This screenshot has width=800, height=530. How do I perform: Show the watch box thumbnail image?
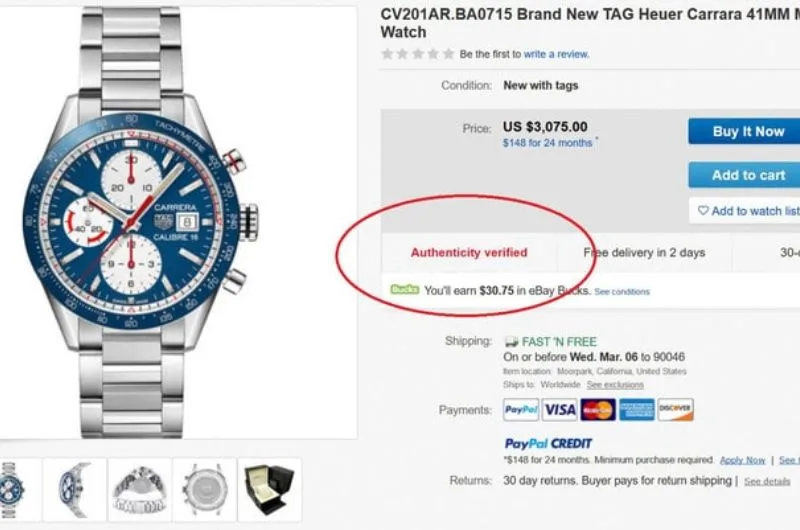[270, 489]
